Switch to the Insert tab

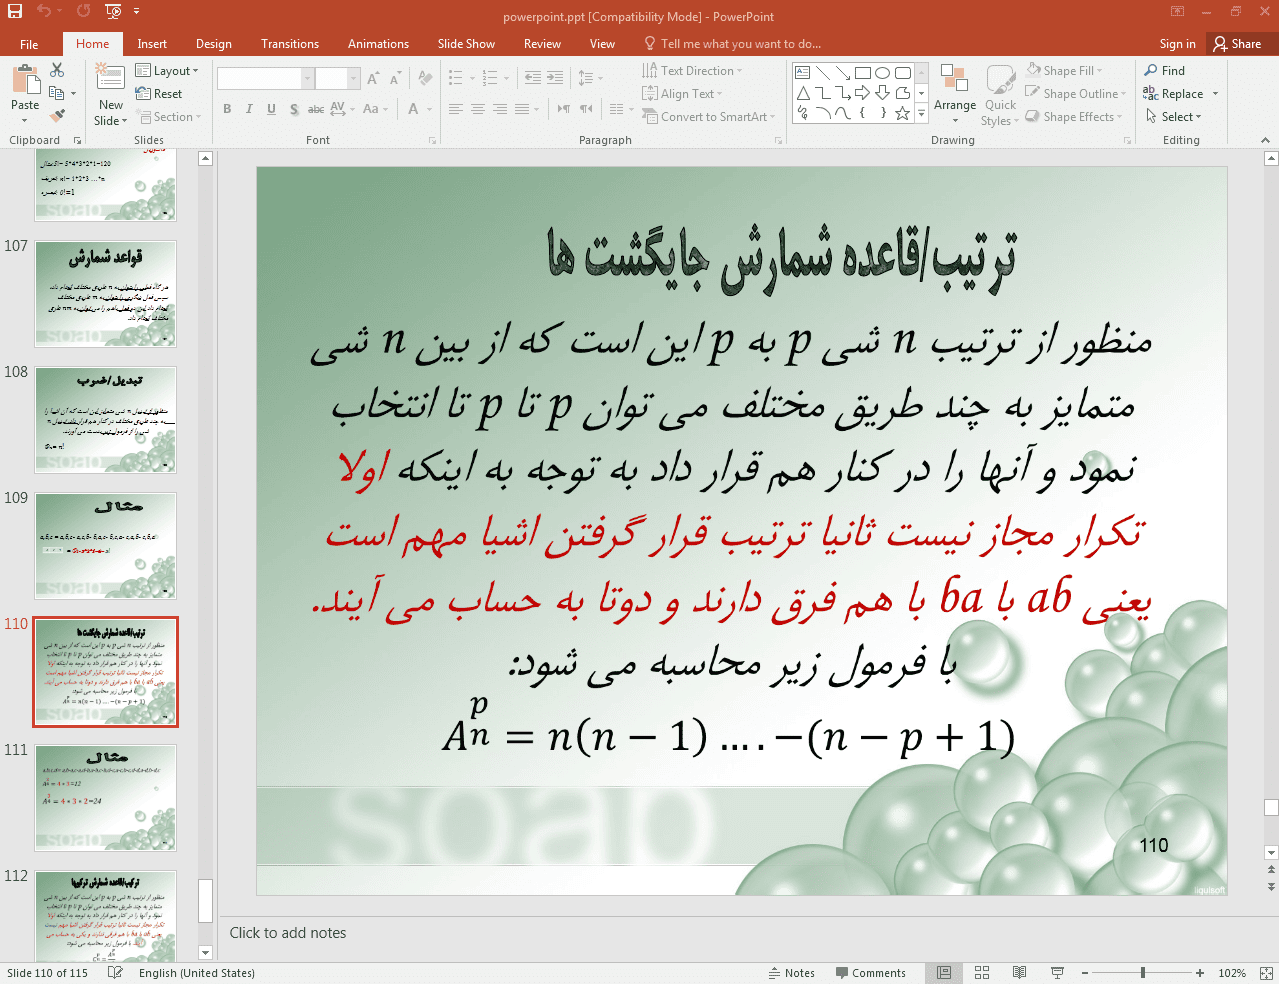(152, 44)
